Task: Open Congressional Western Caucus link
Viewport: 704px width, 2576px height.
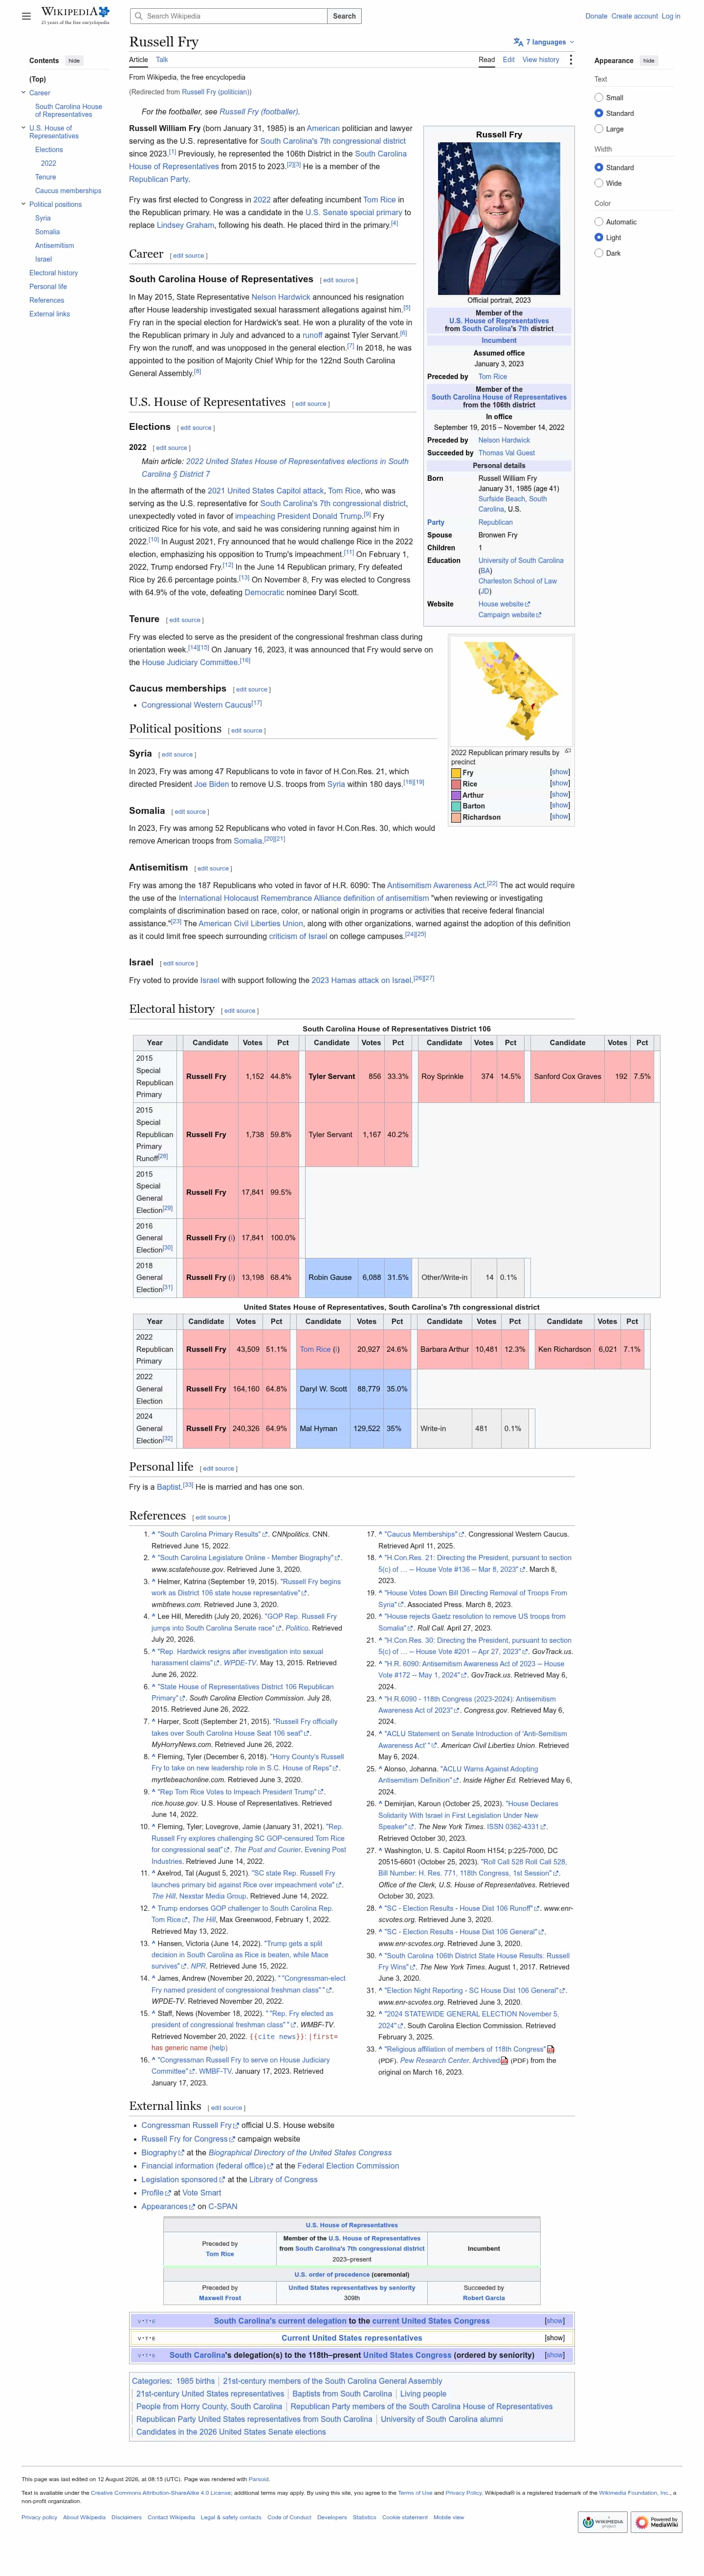Action: coord(196,705)
